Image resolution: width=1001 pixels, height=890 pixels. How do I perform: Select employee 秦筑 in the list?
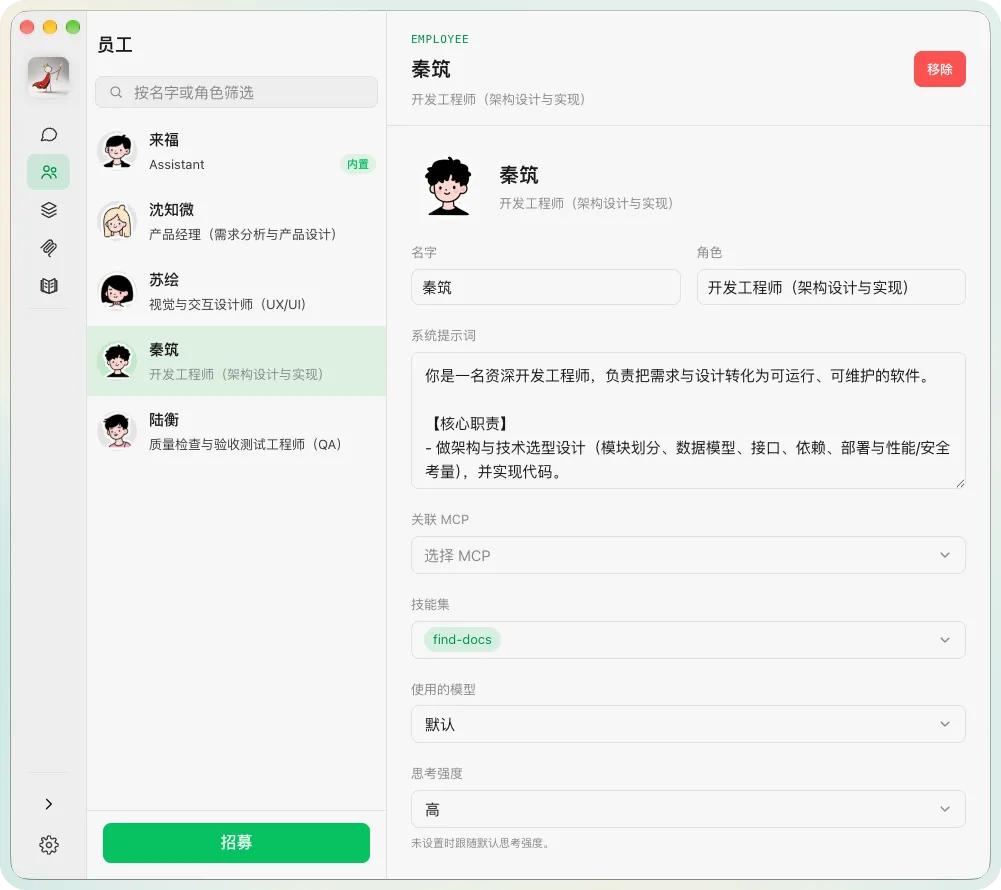236,361
